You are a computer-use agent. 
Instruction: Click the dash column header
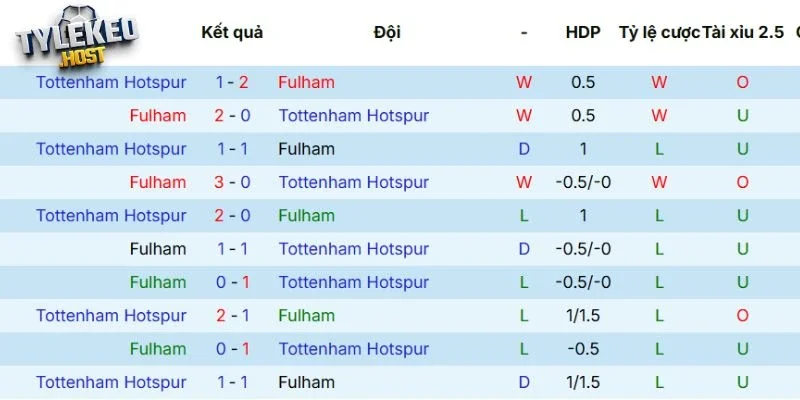coord(524,32)
